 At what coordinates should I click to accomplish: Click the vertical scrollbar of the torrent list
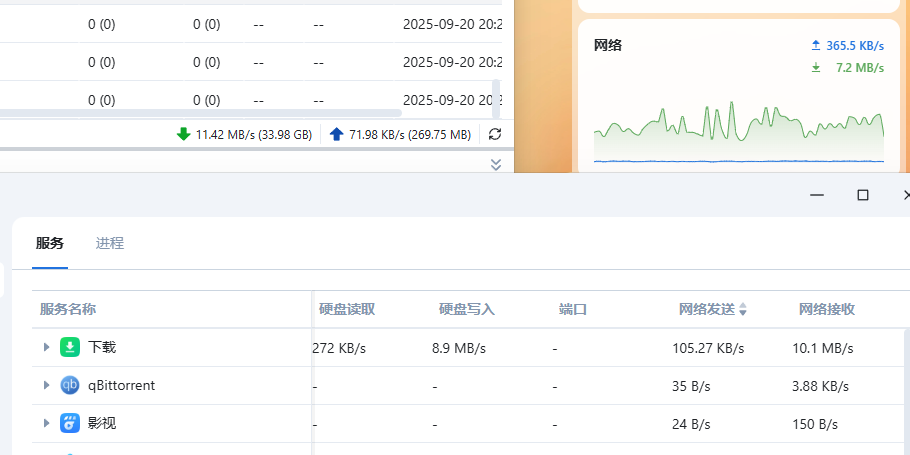tap(496, 99)
